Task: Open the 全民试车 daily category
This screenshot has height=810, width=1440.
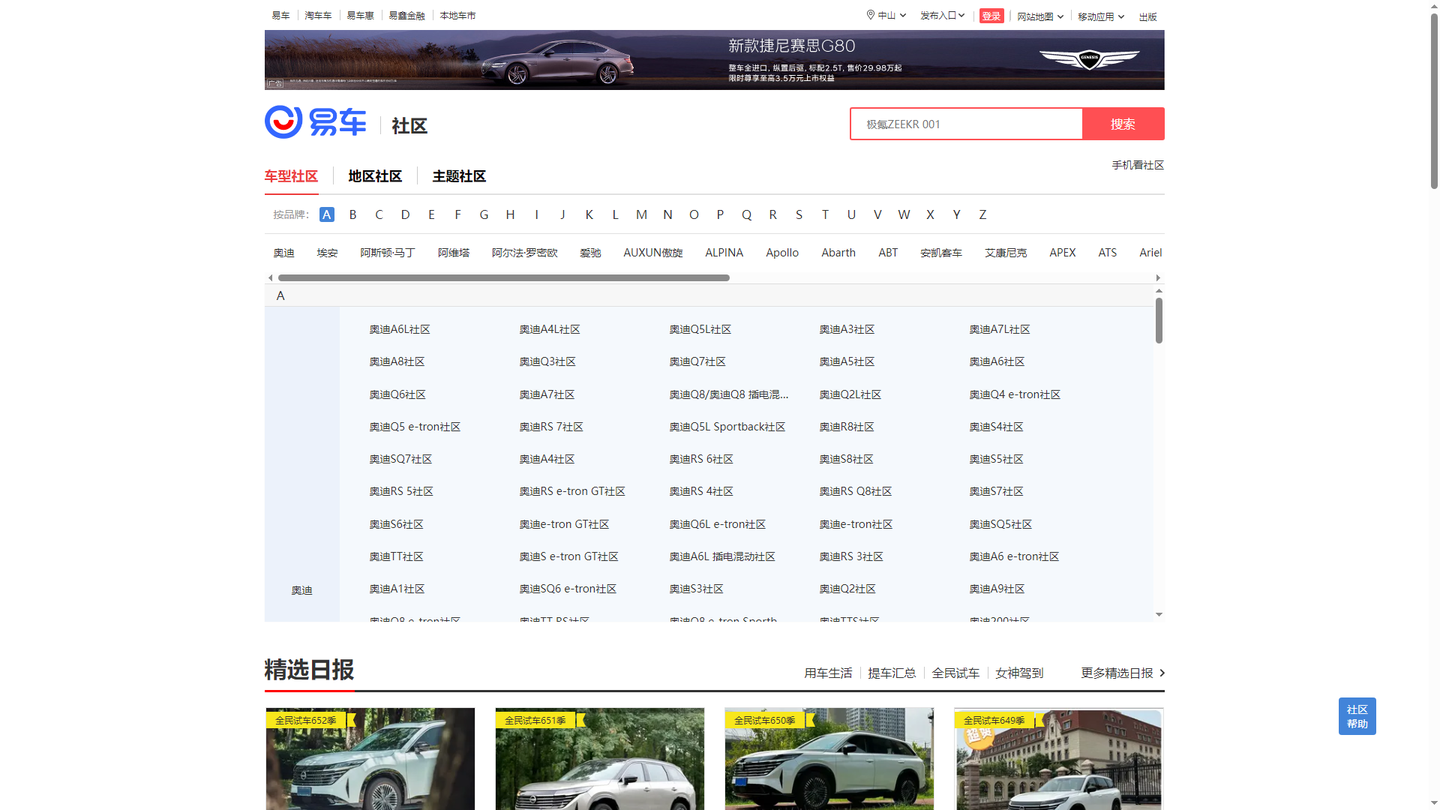Action: coord(955,673)
